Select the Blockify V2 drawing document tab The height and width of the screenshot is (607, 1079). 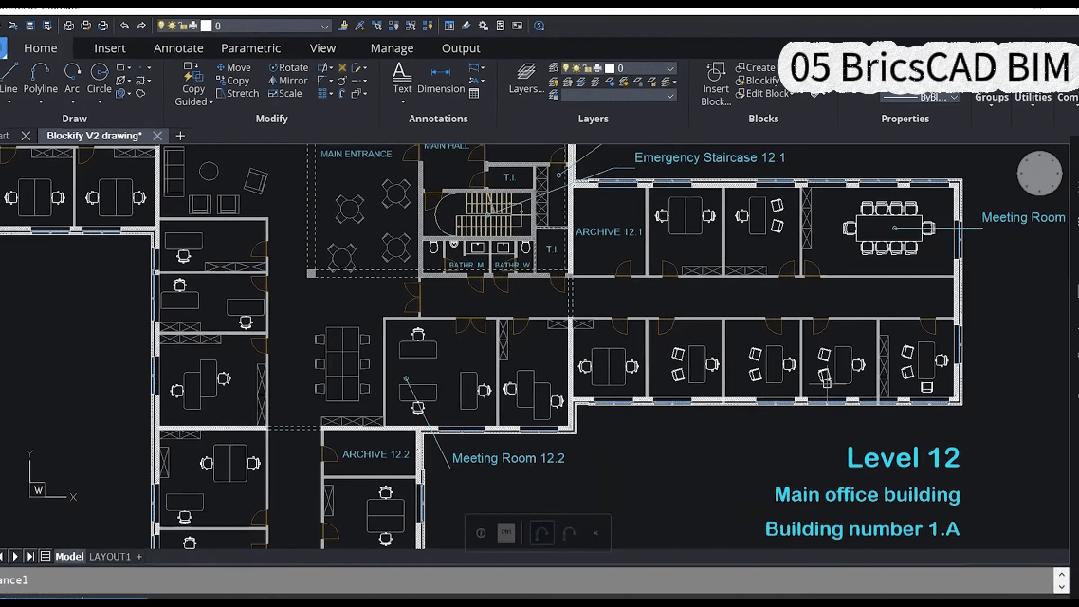coord(94,136)
